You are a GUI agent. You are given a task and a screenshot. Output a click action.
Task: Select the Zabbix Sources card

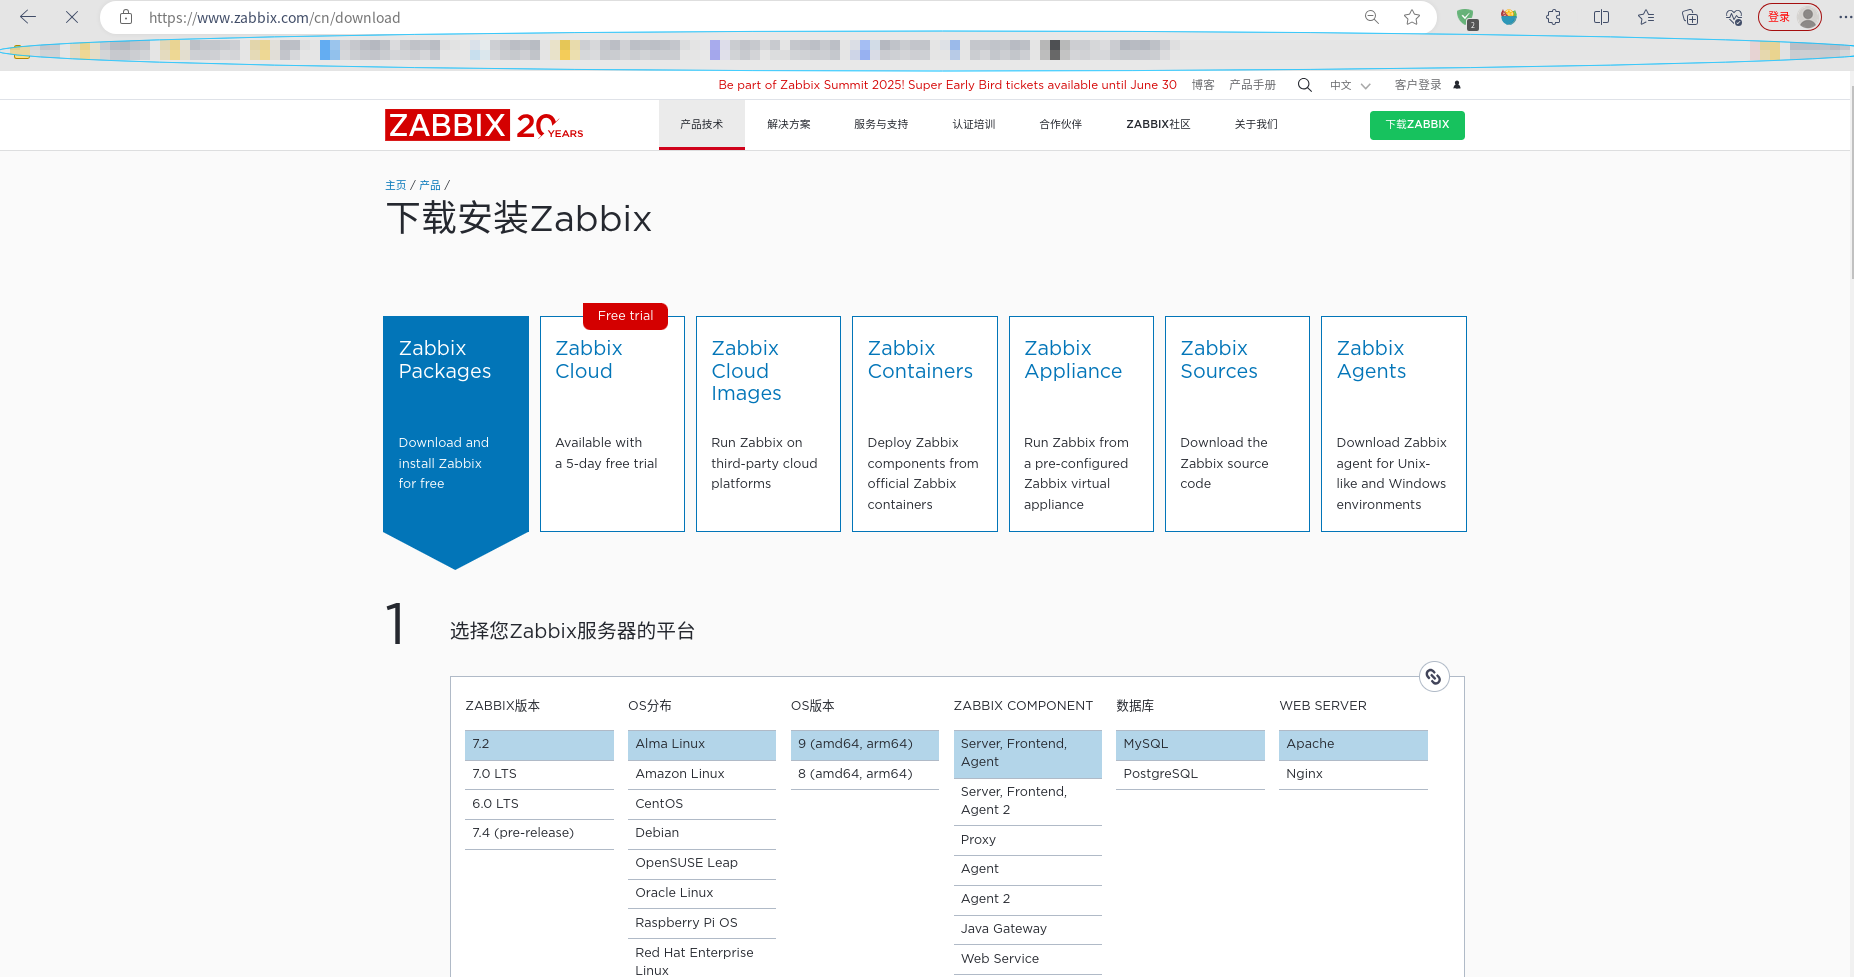[x=1237, y=424]
